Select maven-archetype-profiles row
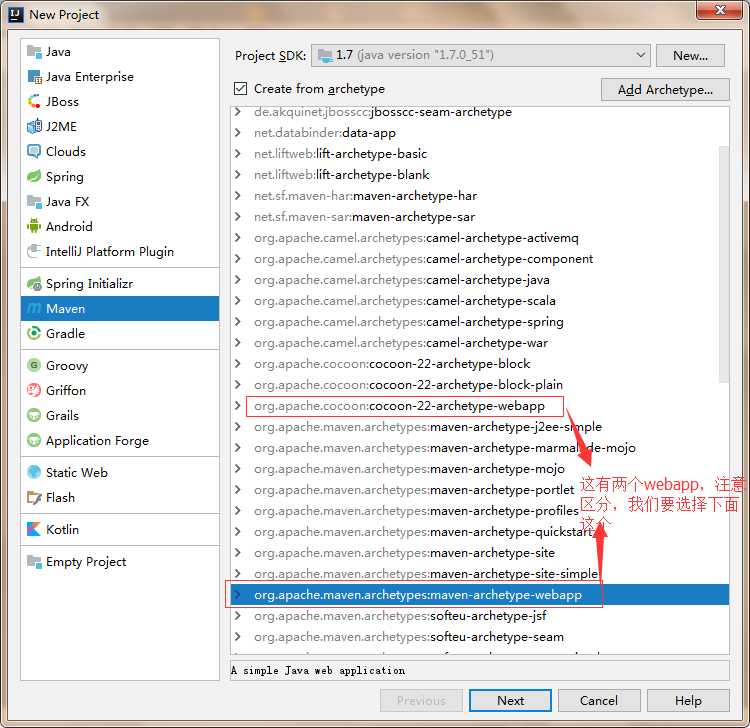 click(480, 511)
